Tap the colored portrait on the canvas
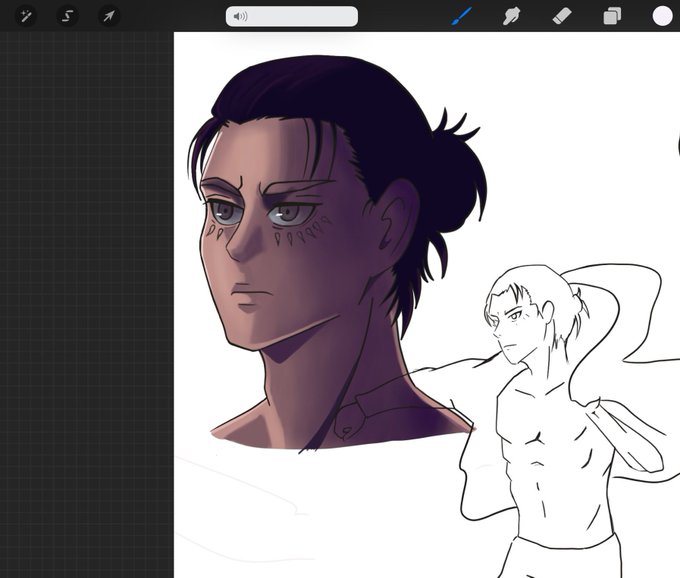 (338, 254)
